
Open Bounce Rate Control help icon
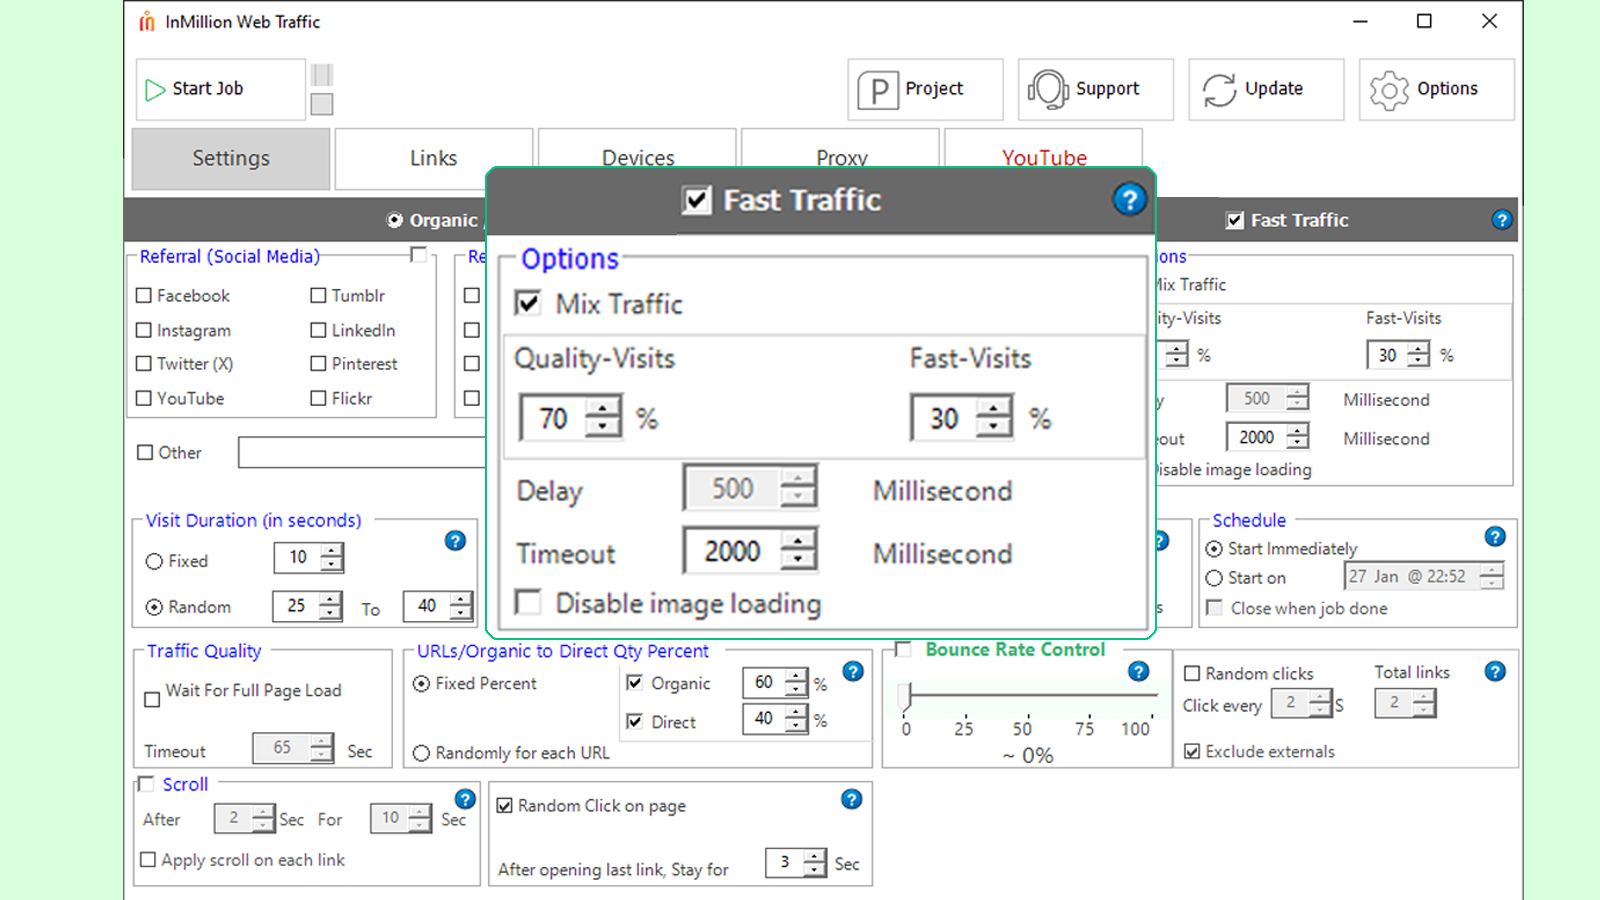1140,672
